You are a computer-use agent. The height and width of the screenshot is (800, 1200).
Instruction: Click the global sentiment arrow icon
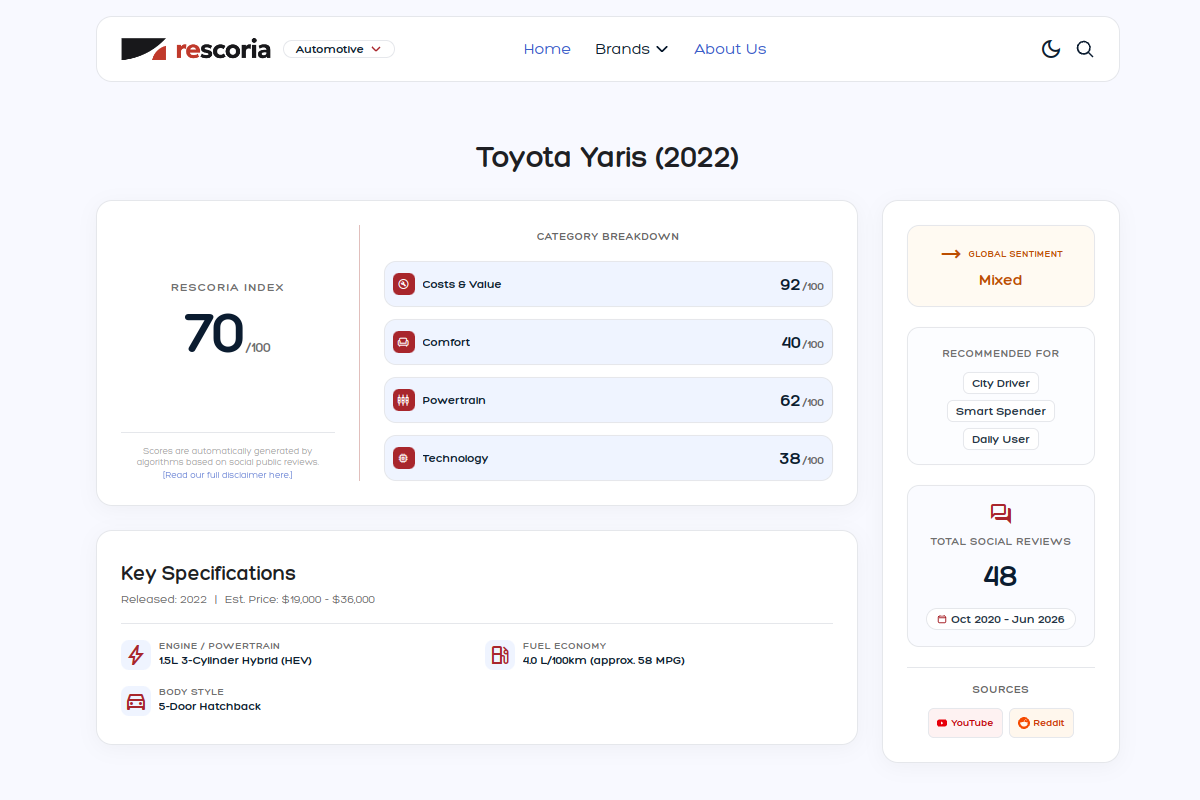click(x=951, y=254)
